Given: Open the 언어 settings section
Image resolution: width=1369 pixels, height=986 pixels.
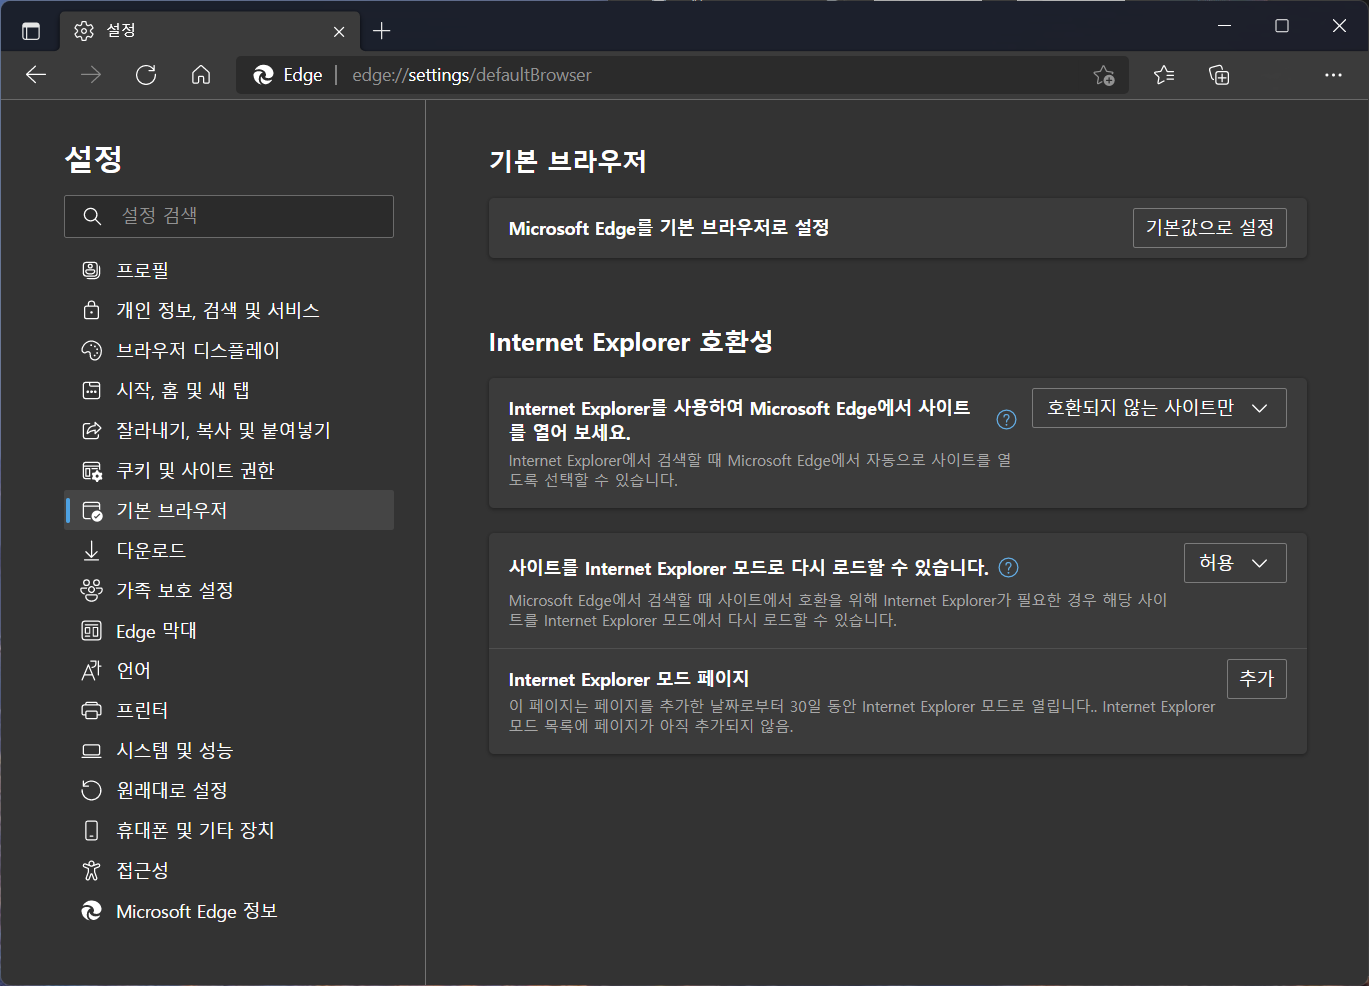Looking at the screenshot, I should pyautogui.click(x=229, y=670).
